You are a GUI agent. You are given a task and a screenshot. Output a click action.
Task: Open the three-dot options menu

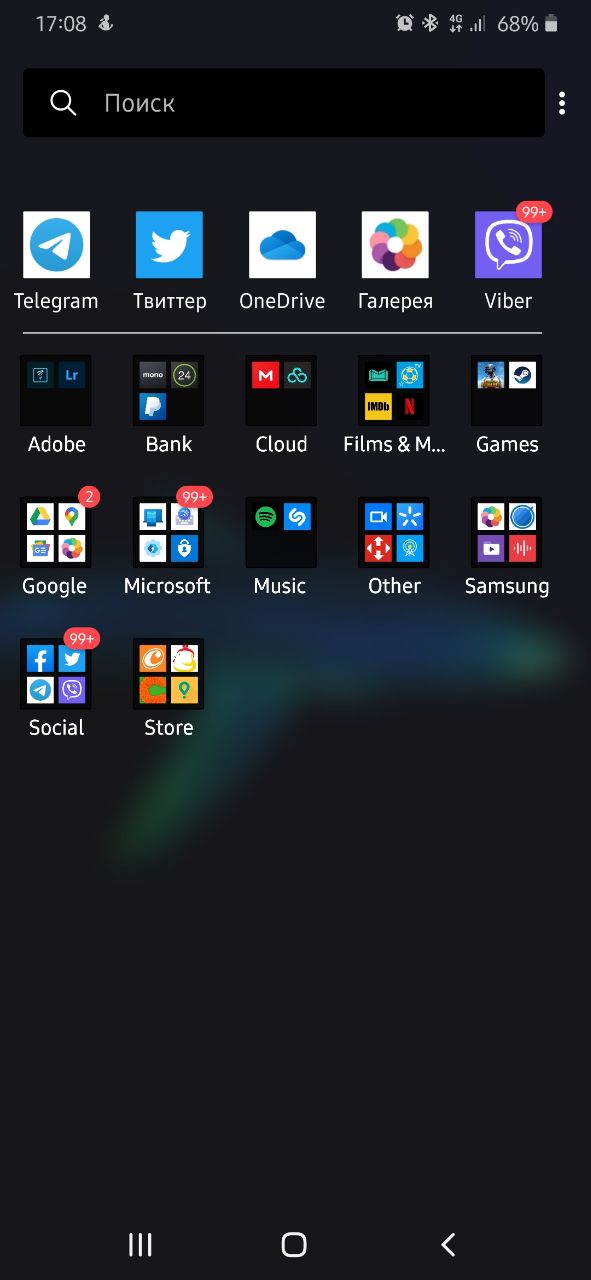pos(562,103)
